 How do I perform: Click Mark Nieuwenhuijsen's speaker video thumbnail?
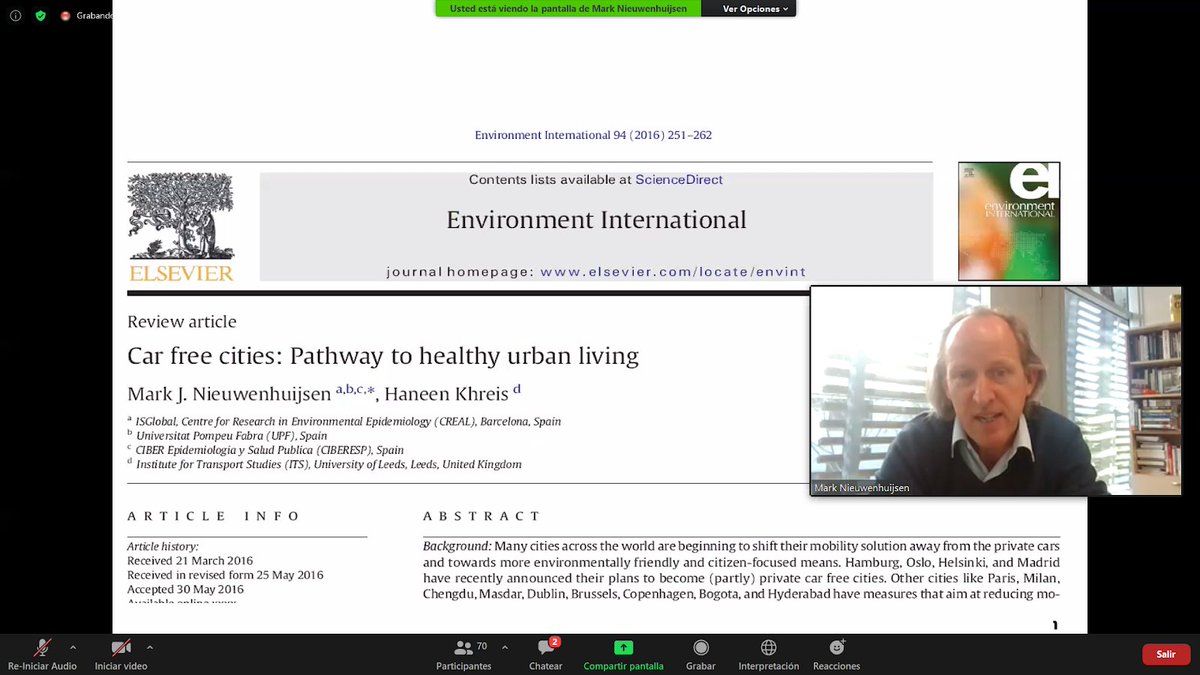click(x=995, y=391)
